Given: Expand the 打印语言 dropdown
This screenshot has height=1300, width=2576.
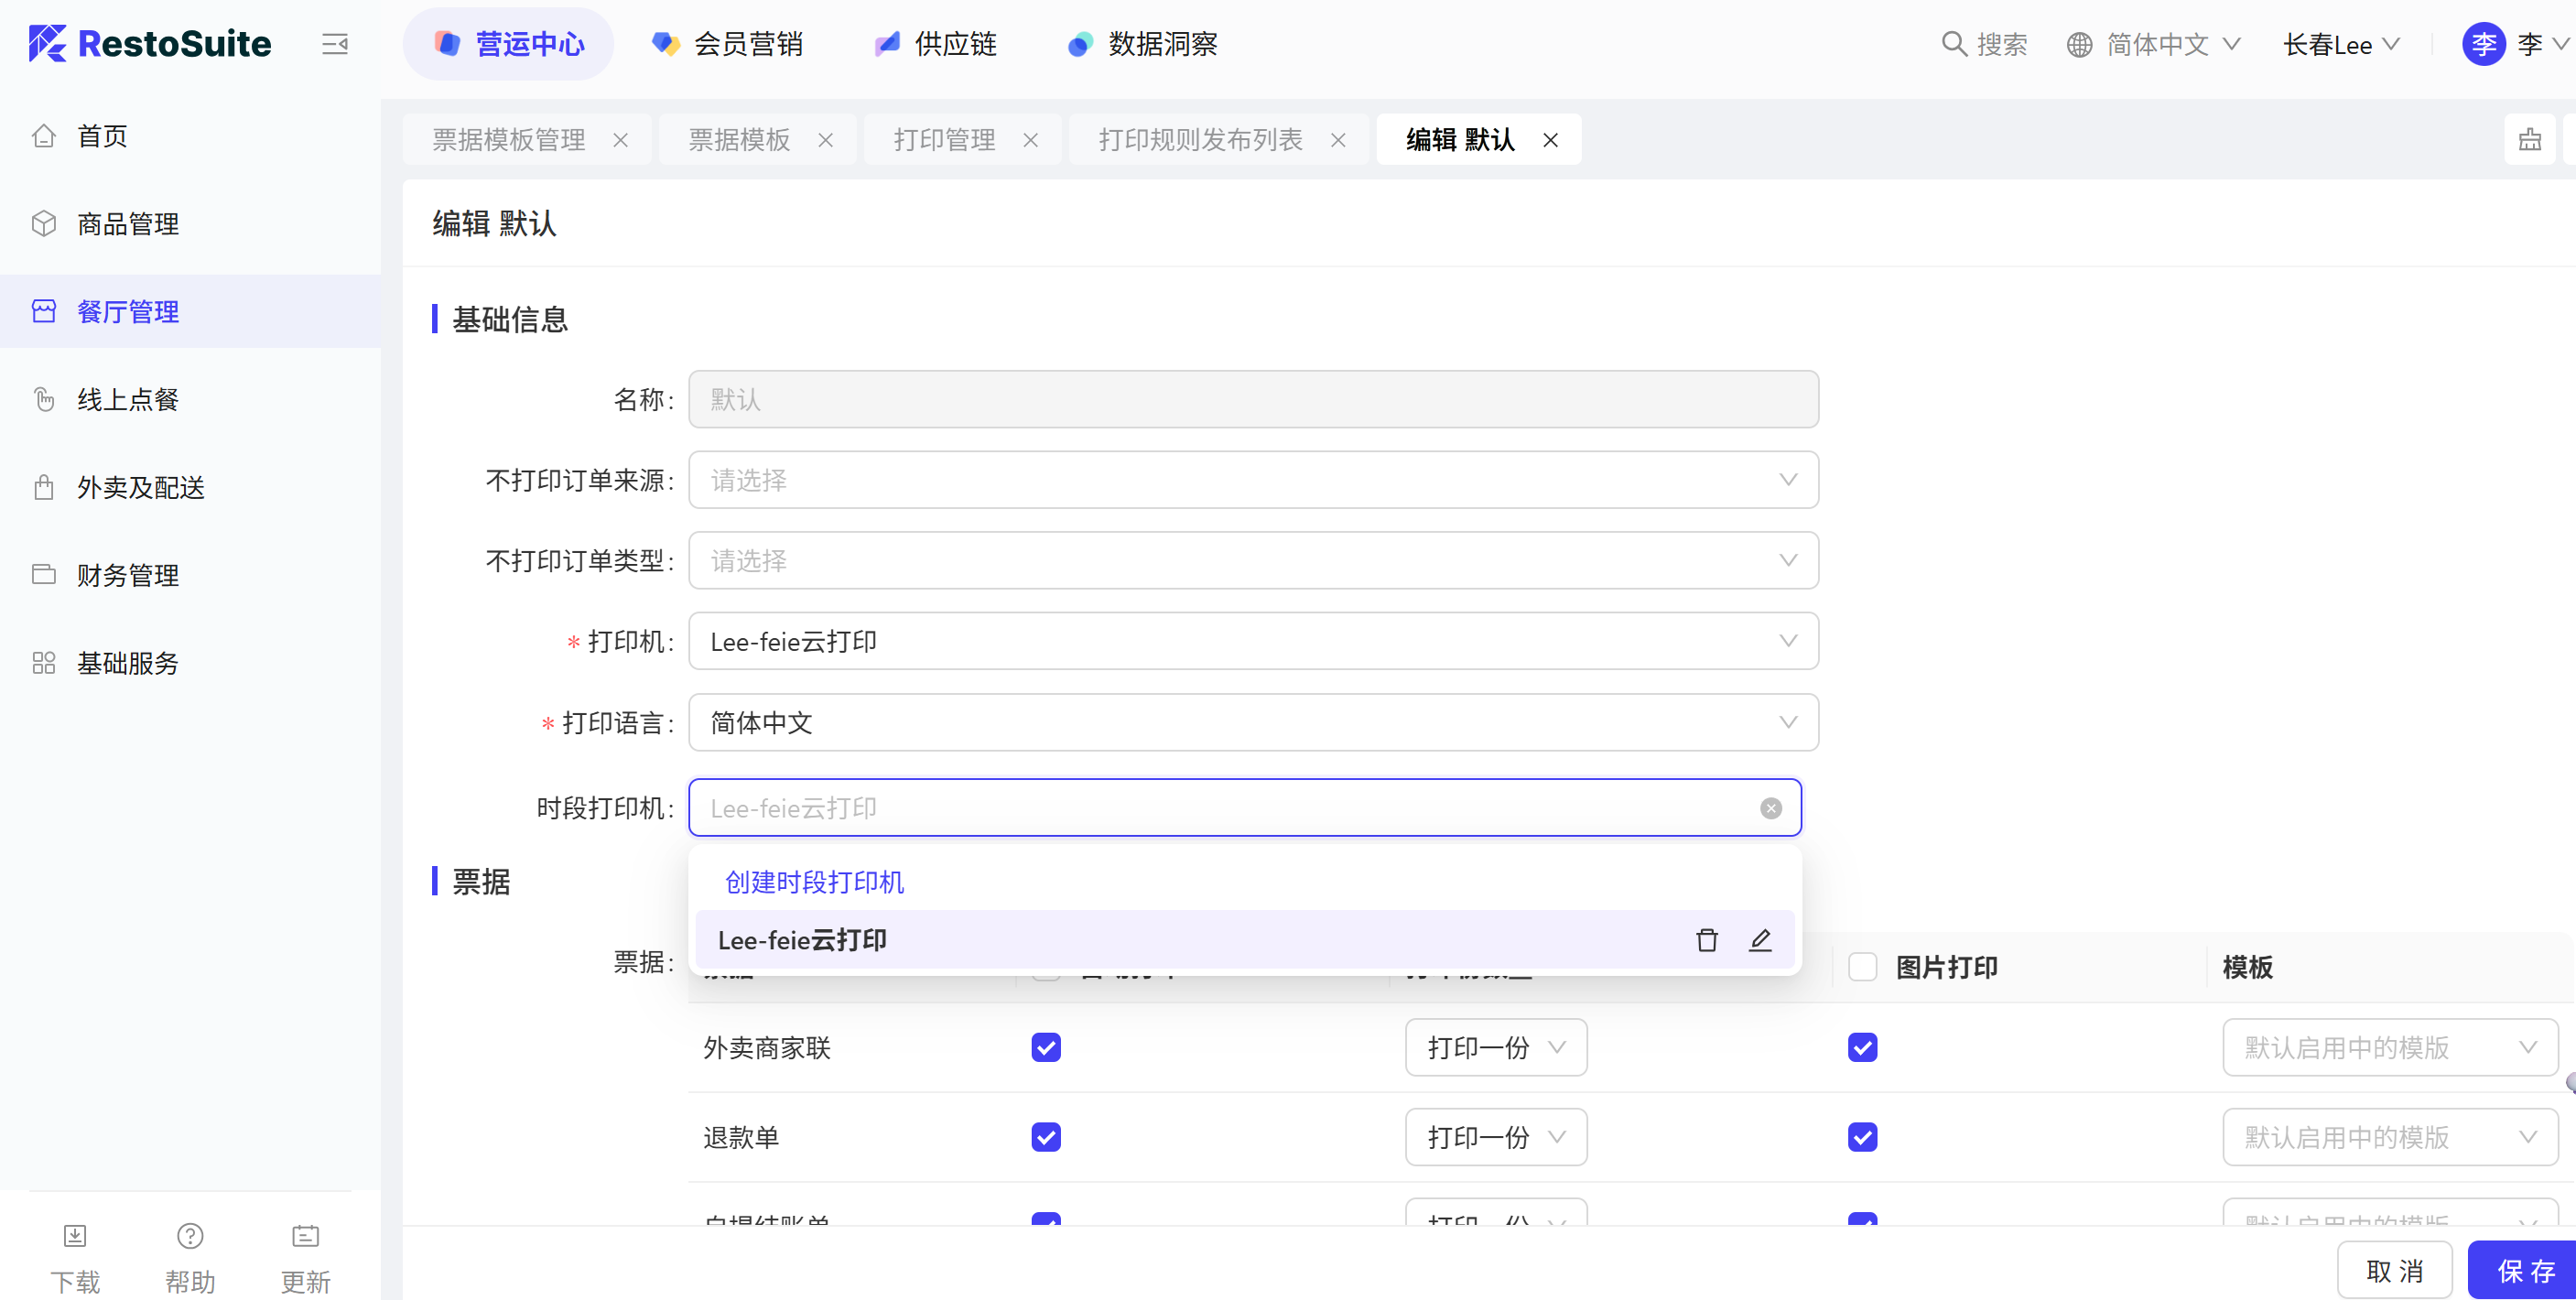Looking at the screenshot, I should tap(1252, 722).
